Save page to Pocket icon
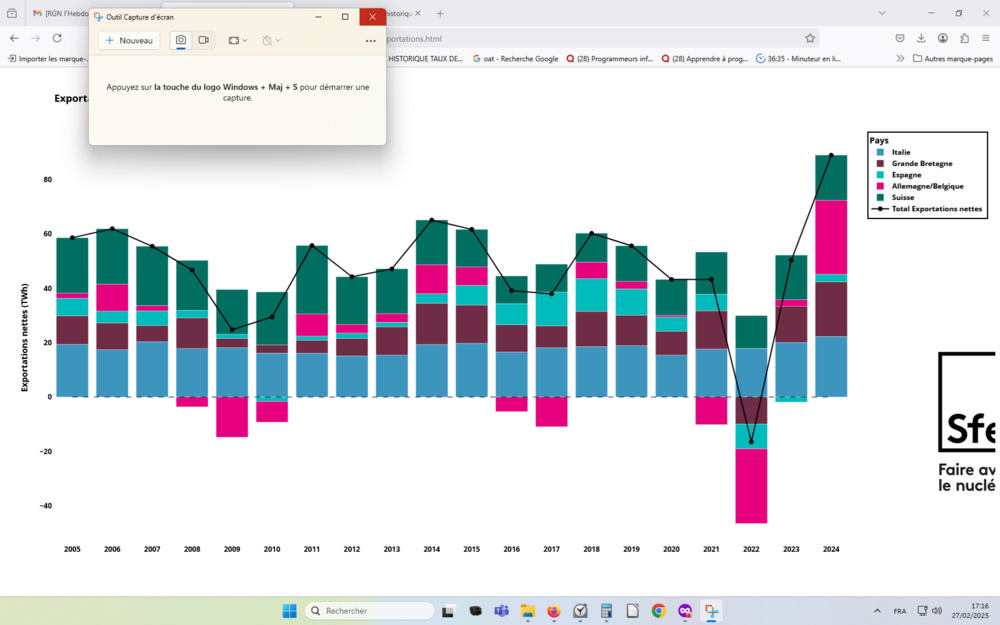Screen dimensions: 1000x625 (x=900, y=38)
